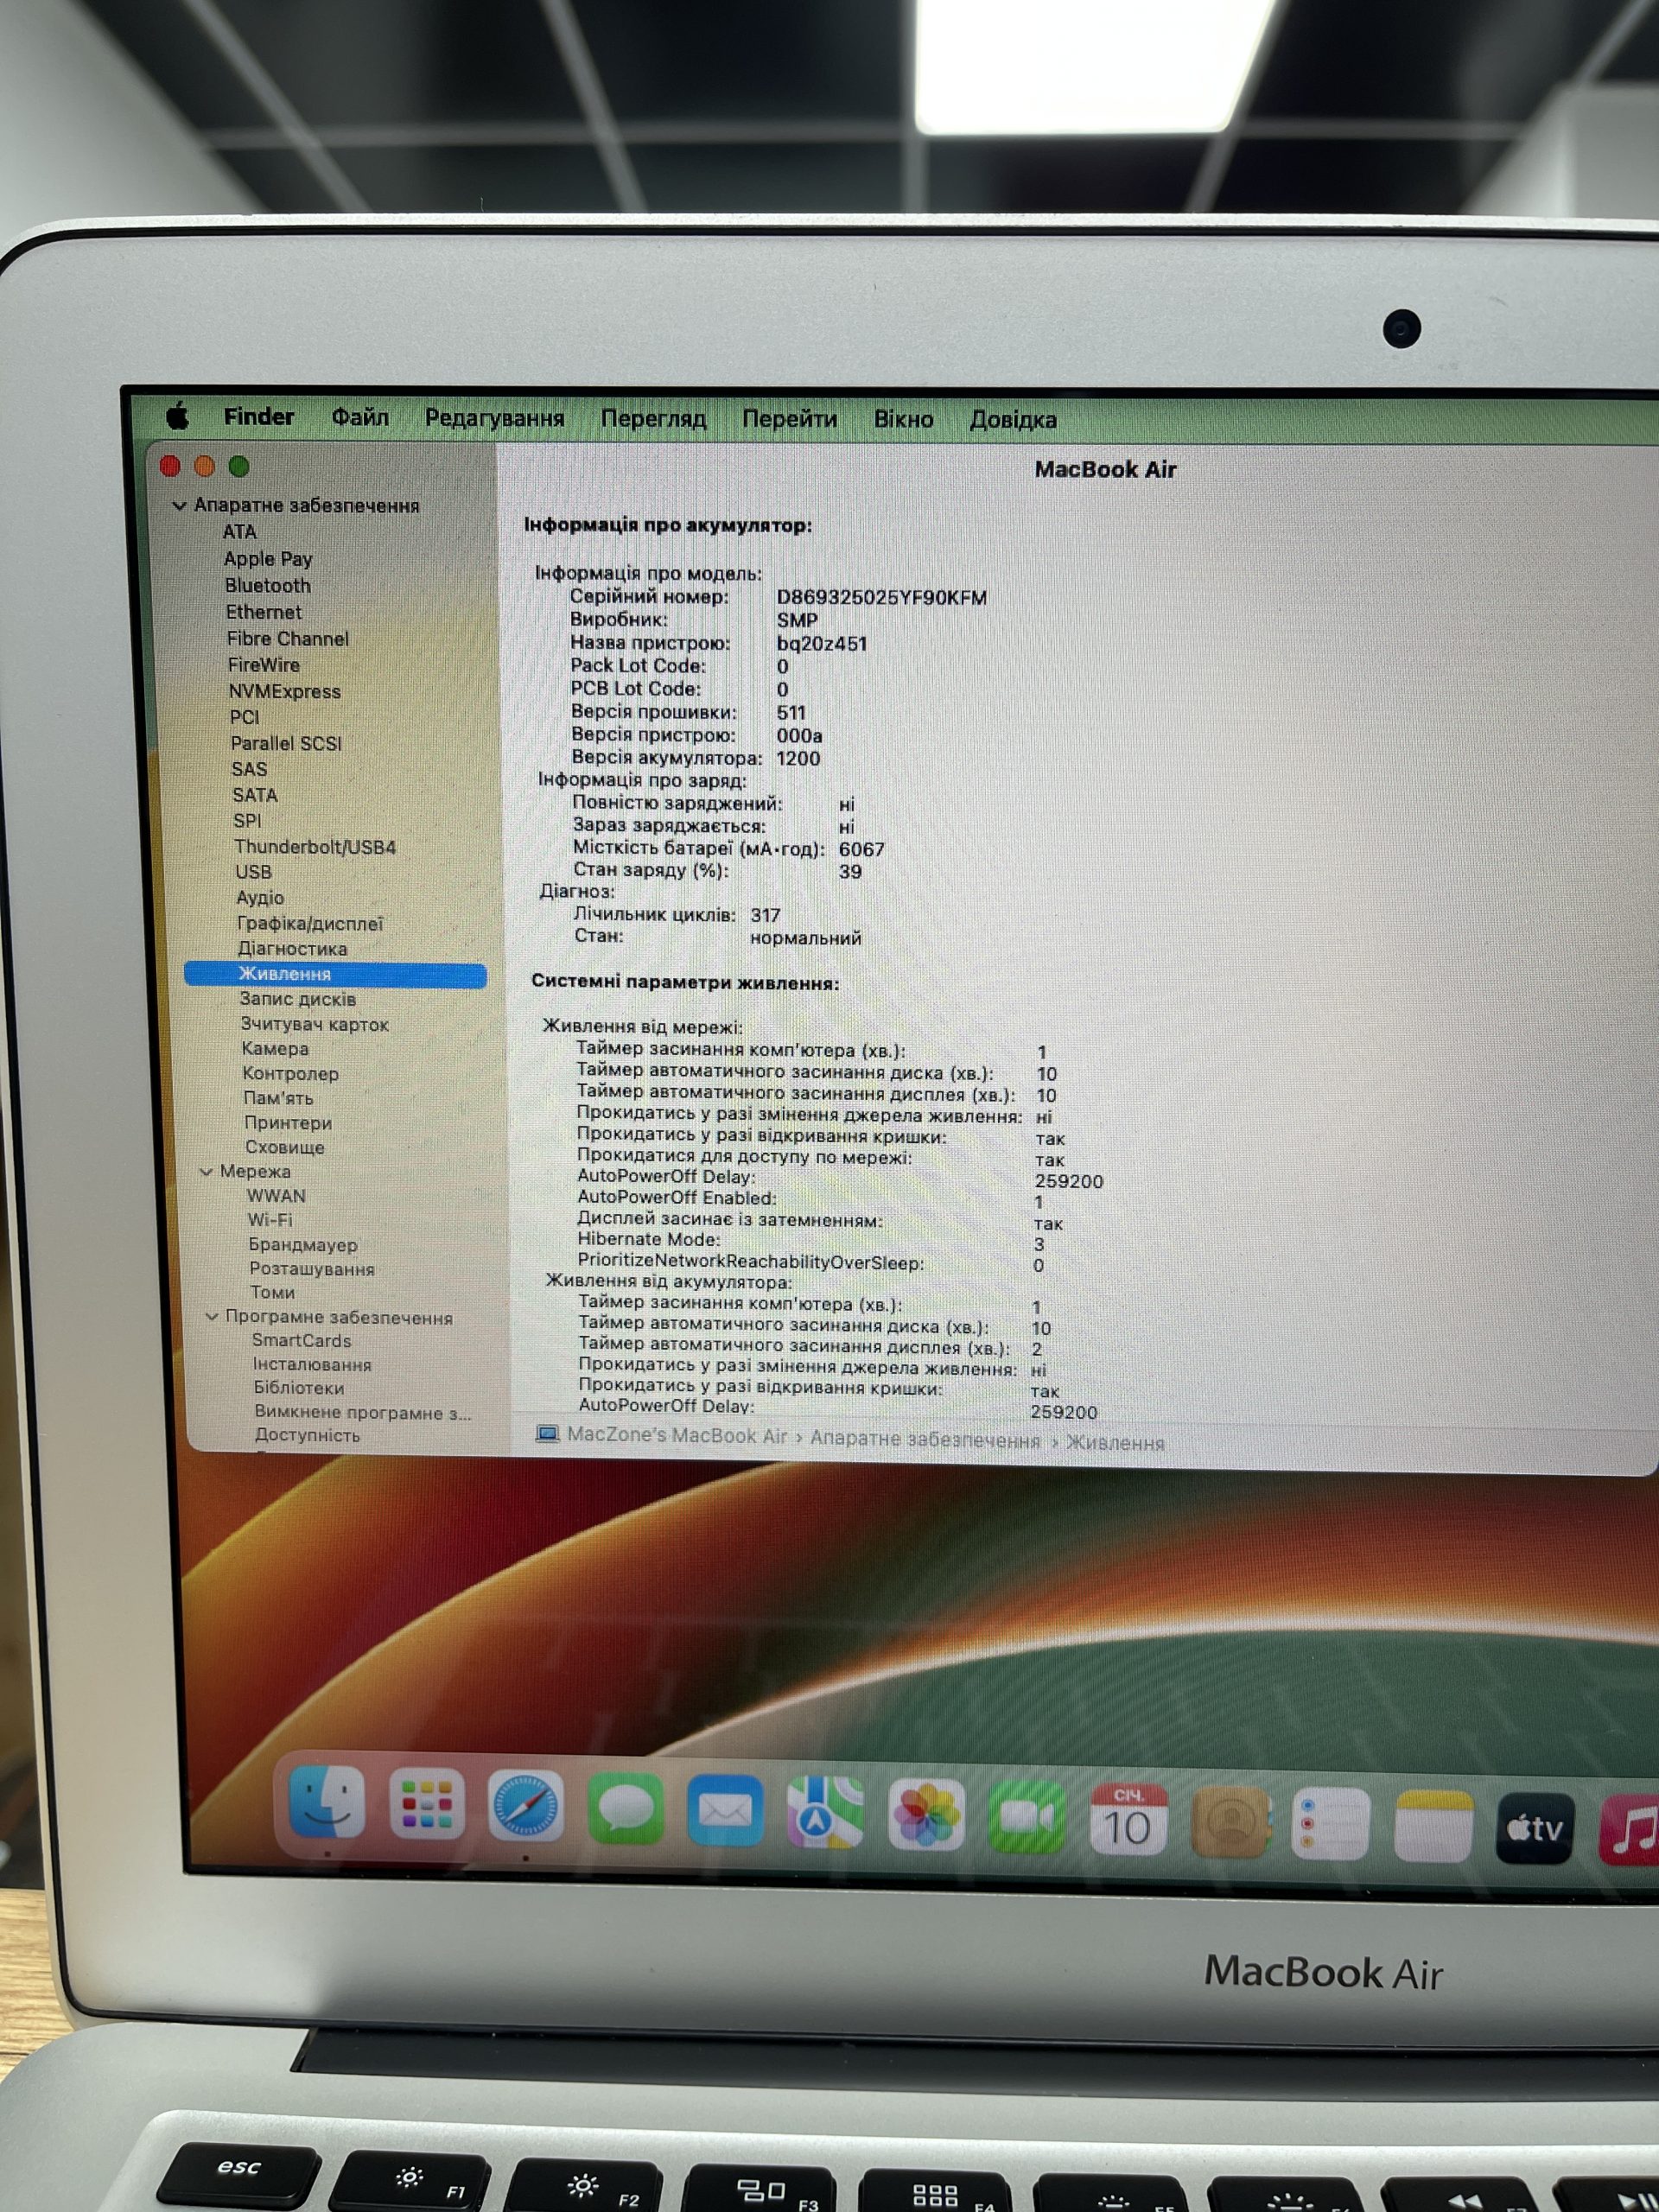Select Wi-Fi in the sidebar
This screenshot has width=1659, height=2212.
[x=270, y=1220]
